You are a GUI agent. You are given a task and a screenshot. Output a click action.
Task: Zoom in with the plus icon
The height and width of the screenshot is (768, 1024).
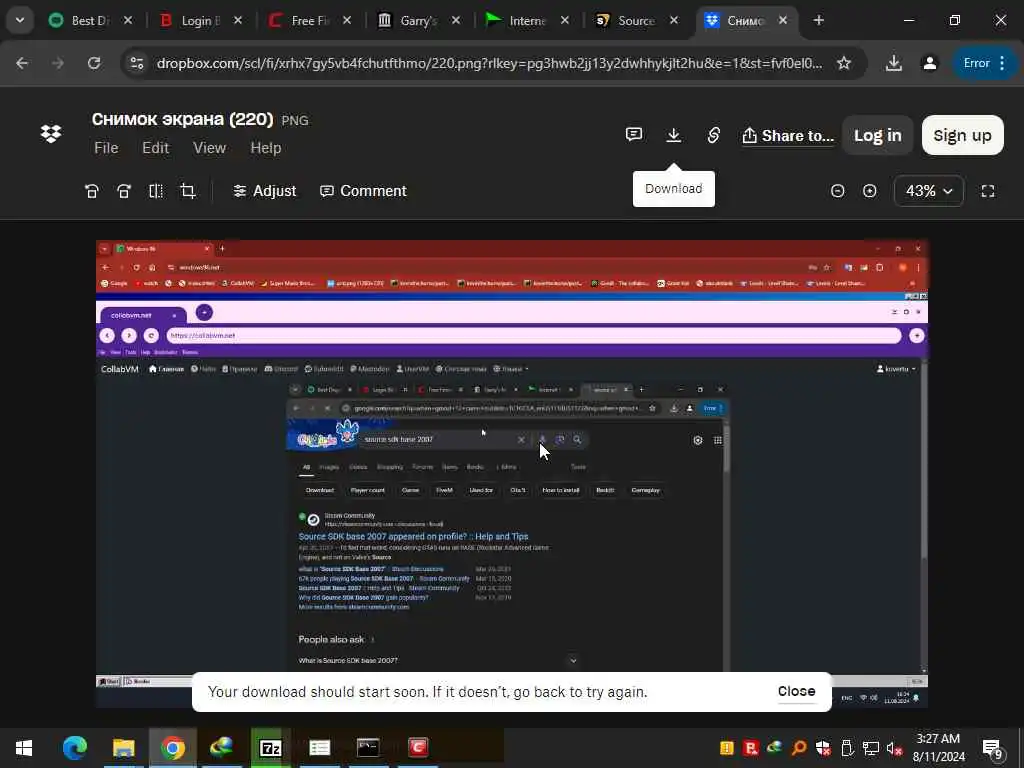tap(869, 191)
